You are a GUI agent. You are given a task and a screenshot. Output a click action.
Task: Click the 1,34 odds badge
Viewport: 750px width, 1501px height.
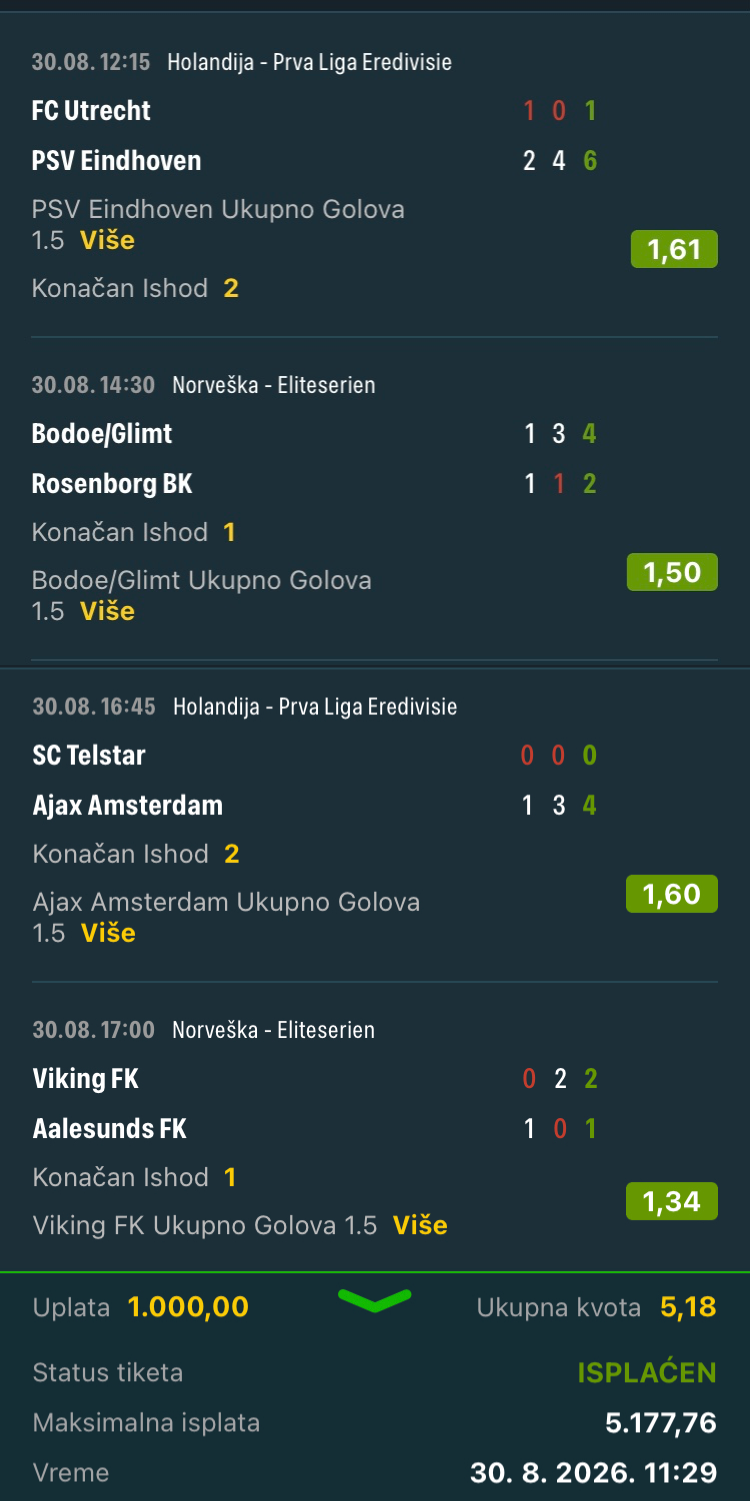point(672,1201)
